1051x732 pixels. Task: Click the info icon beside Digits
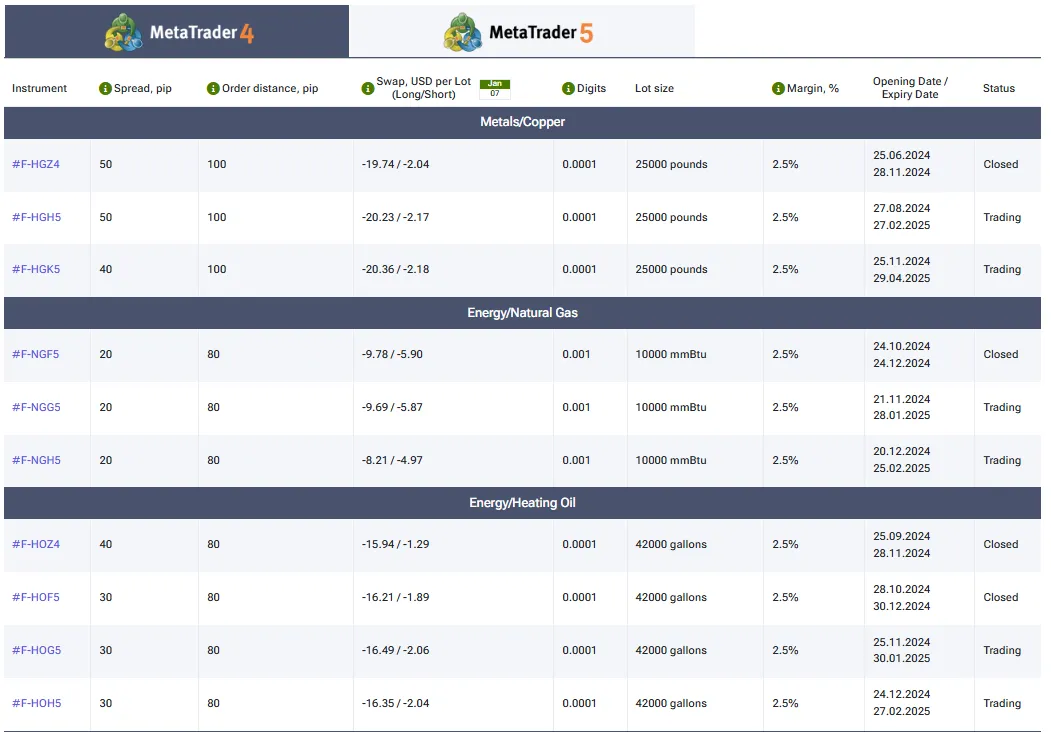[x=568, y=88]
